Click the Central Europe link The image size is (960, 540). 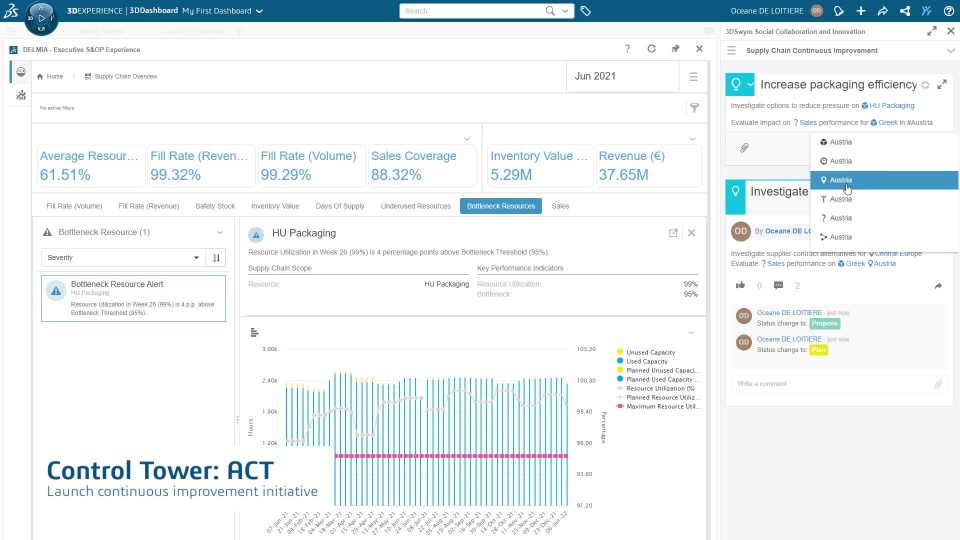pyautogui.click(x=898, y=253)
